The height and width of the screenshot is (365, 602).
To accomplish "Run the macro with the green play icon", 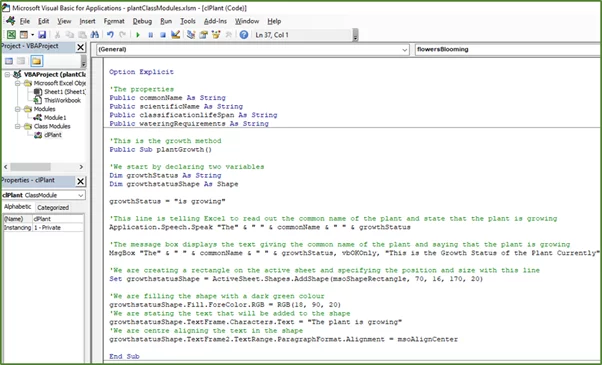I will click(138, 35).
